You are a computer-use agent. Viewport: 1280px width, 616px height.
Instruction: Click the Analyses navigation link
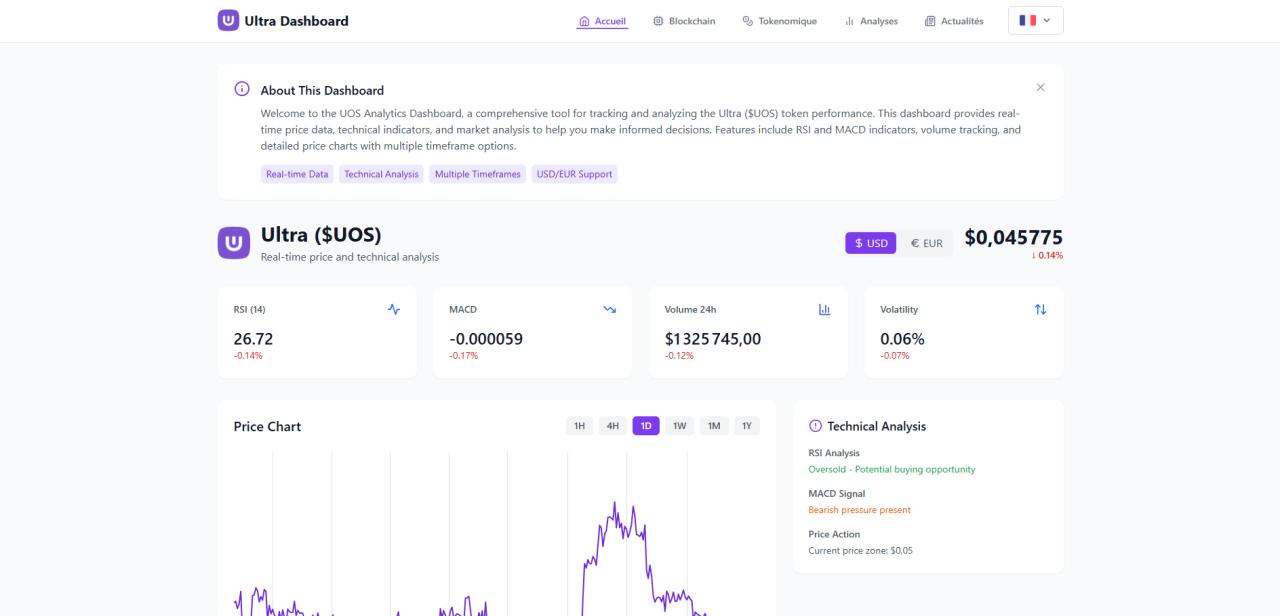[x=871, y=20]
